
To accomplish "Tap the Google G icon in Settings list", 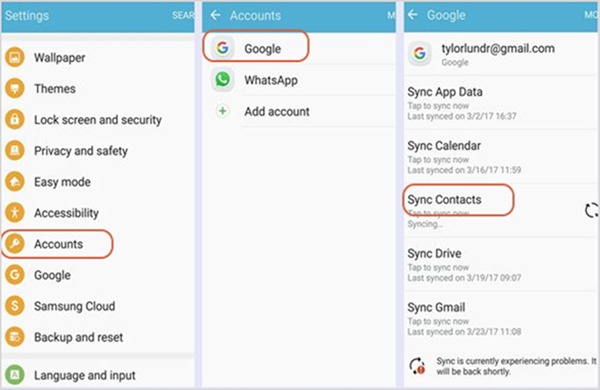I will 15,274.
